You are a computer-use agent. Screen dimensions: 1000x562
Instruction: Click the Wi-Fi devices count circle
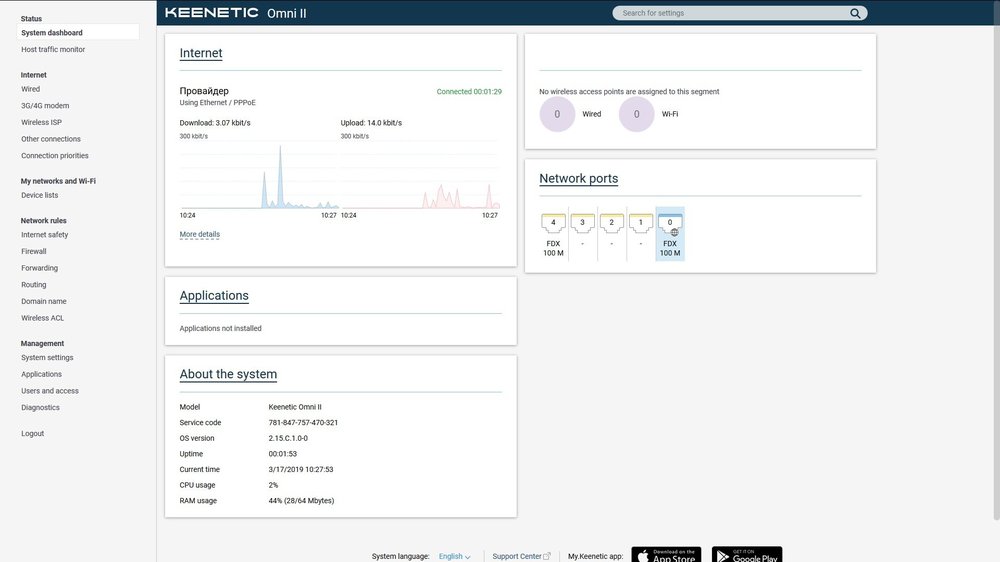636,114
